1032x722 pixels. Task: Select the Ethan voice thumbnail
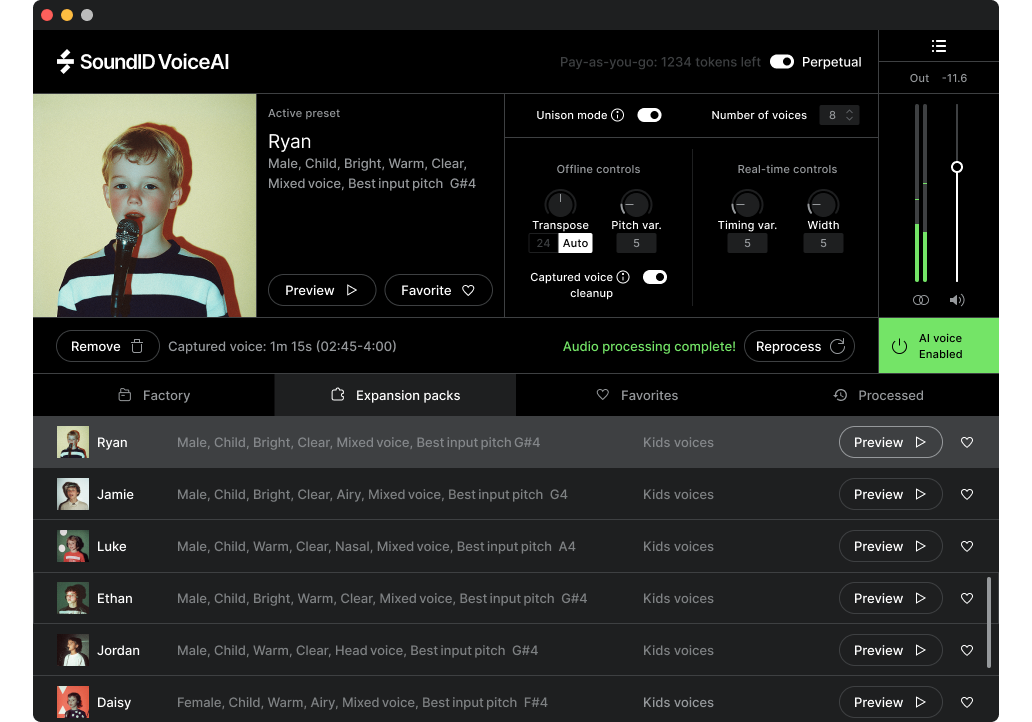(x=72, y=598)
